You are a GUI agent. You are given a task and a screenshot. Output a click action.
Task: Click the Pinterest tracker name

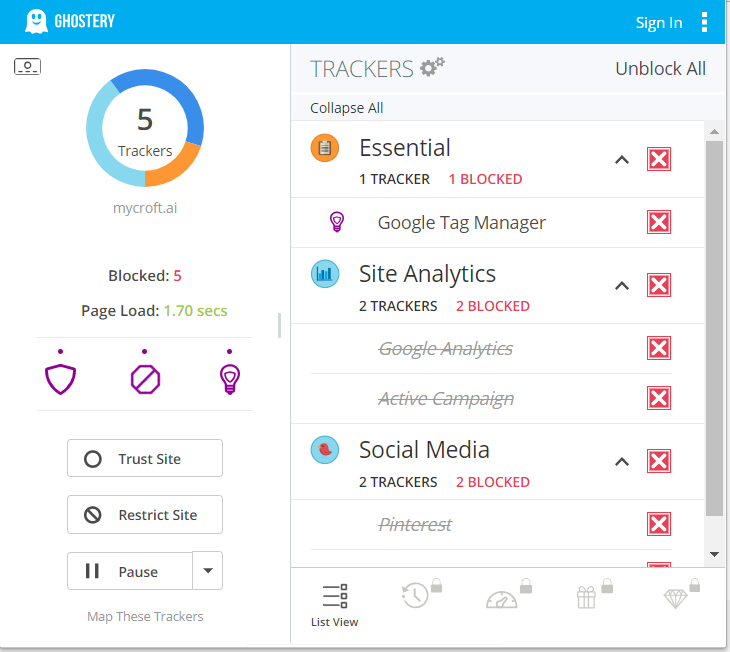point(415,525)
